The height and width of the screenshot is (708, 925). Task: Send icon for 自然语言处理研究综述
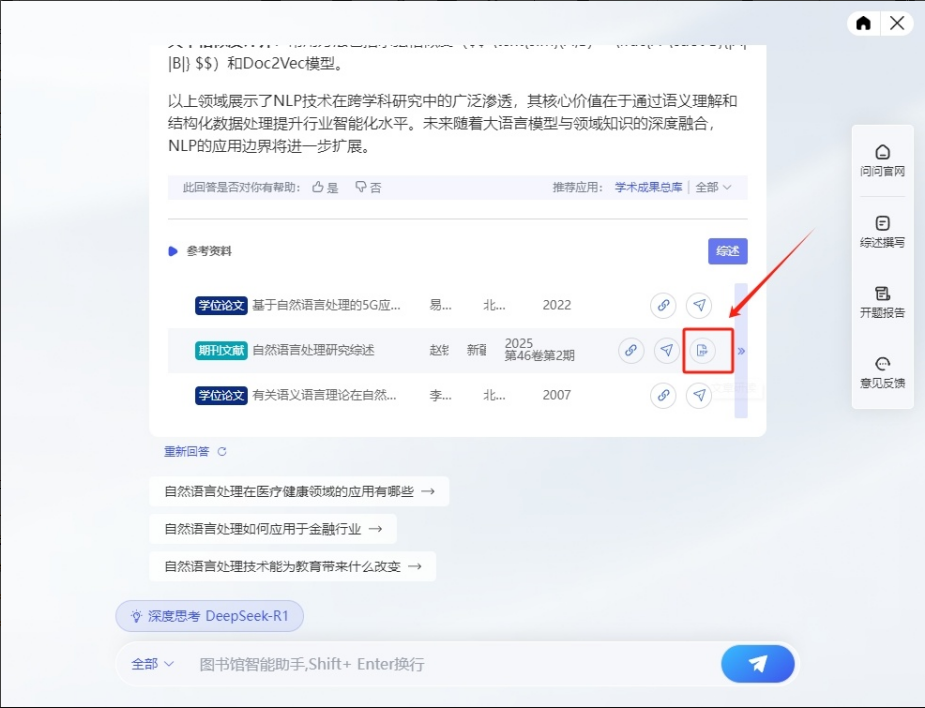(667, 350)
